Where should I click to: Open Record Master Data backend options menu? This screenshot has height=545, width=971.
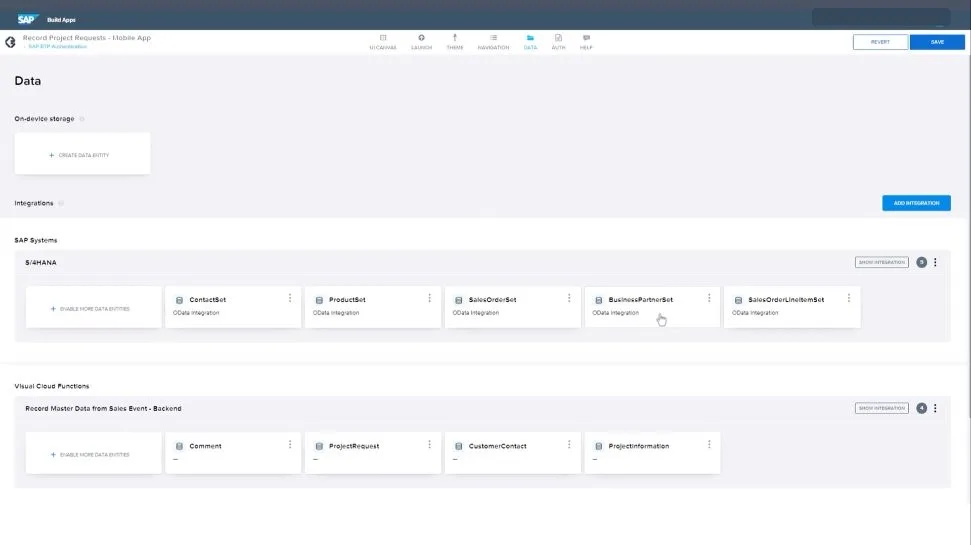click(935, 409)
